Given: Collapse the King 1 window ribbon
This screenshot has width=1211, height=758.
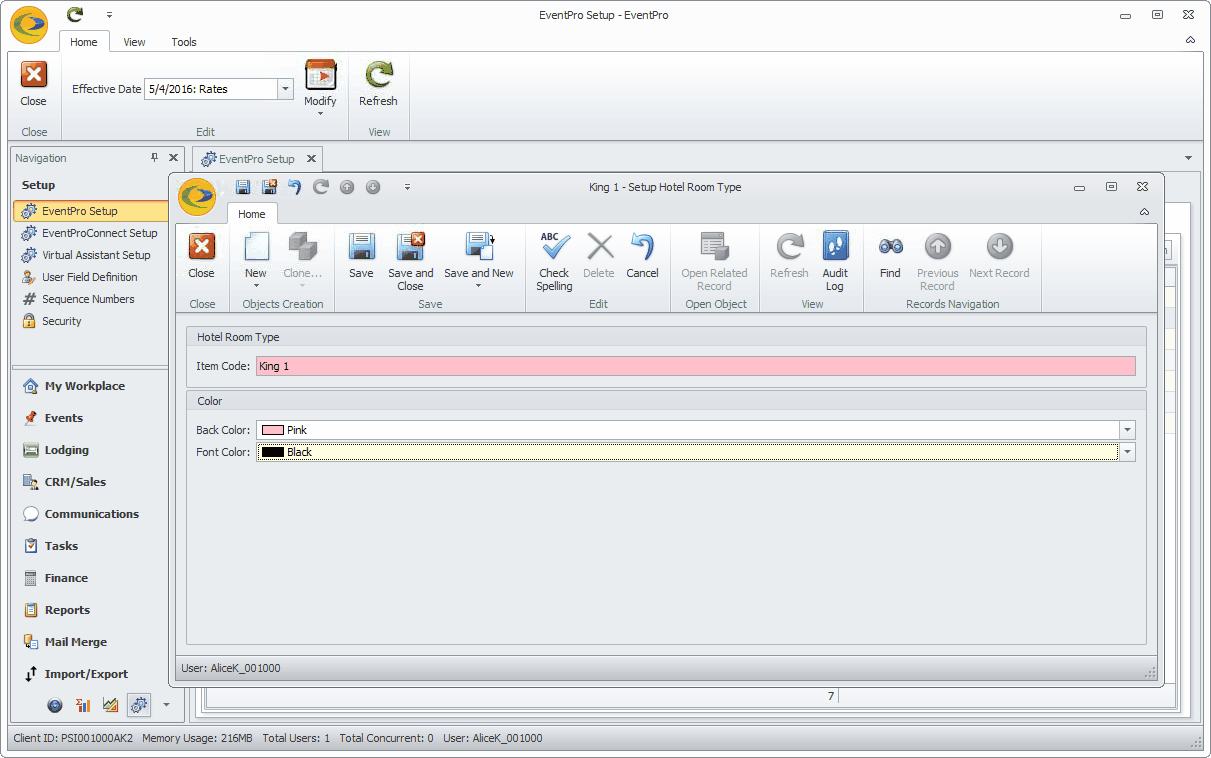Looking at the screenshot, I should pyautogui.click(x=1144, y=212).
